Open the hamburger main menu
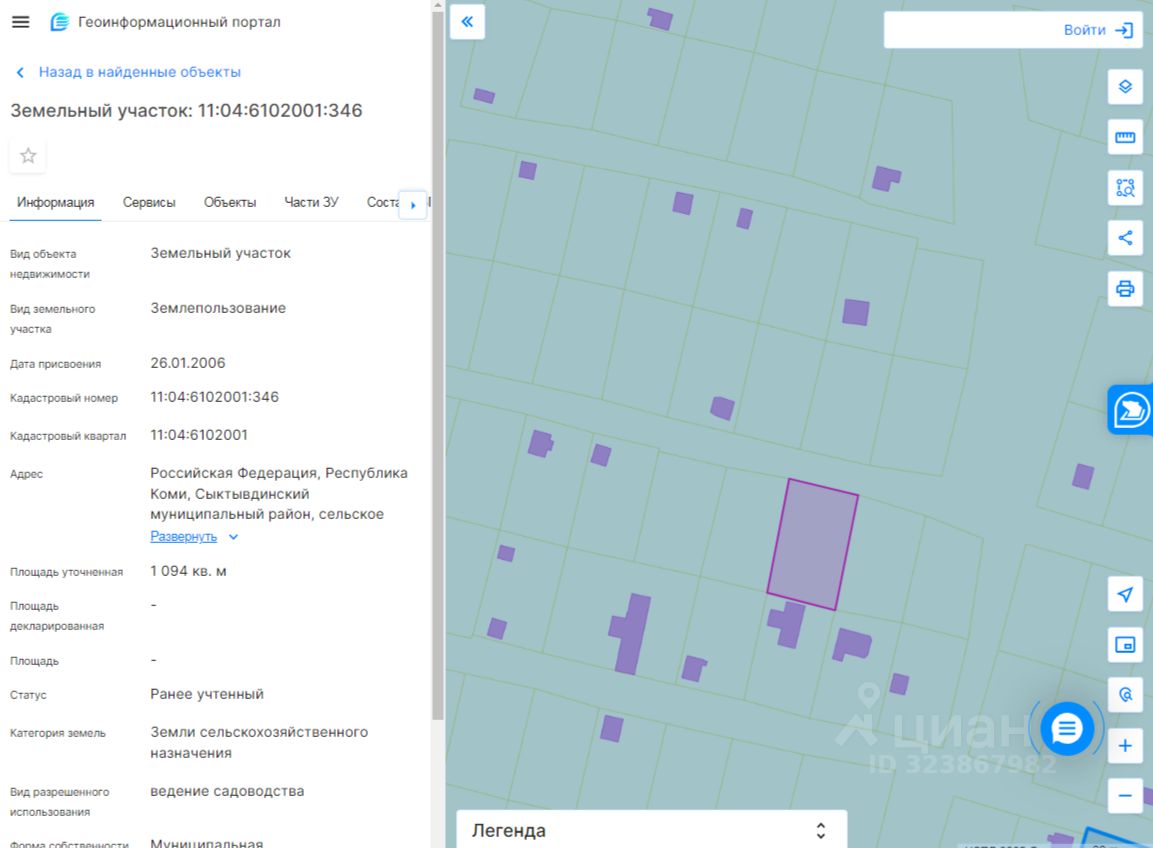 click(x=20, y=22)
